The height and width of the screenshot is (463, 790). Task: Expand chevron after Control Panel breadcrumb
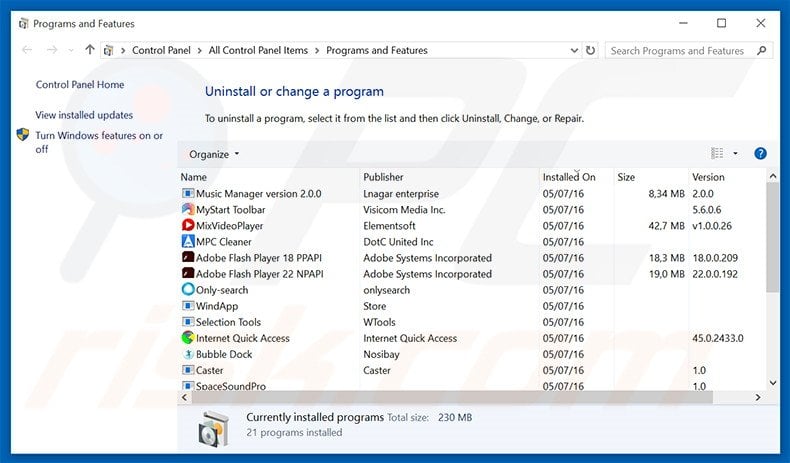(200, 50)
